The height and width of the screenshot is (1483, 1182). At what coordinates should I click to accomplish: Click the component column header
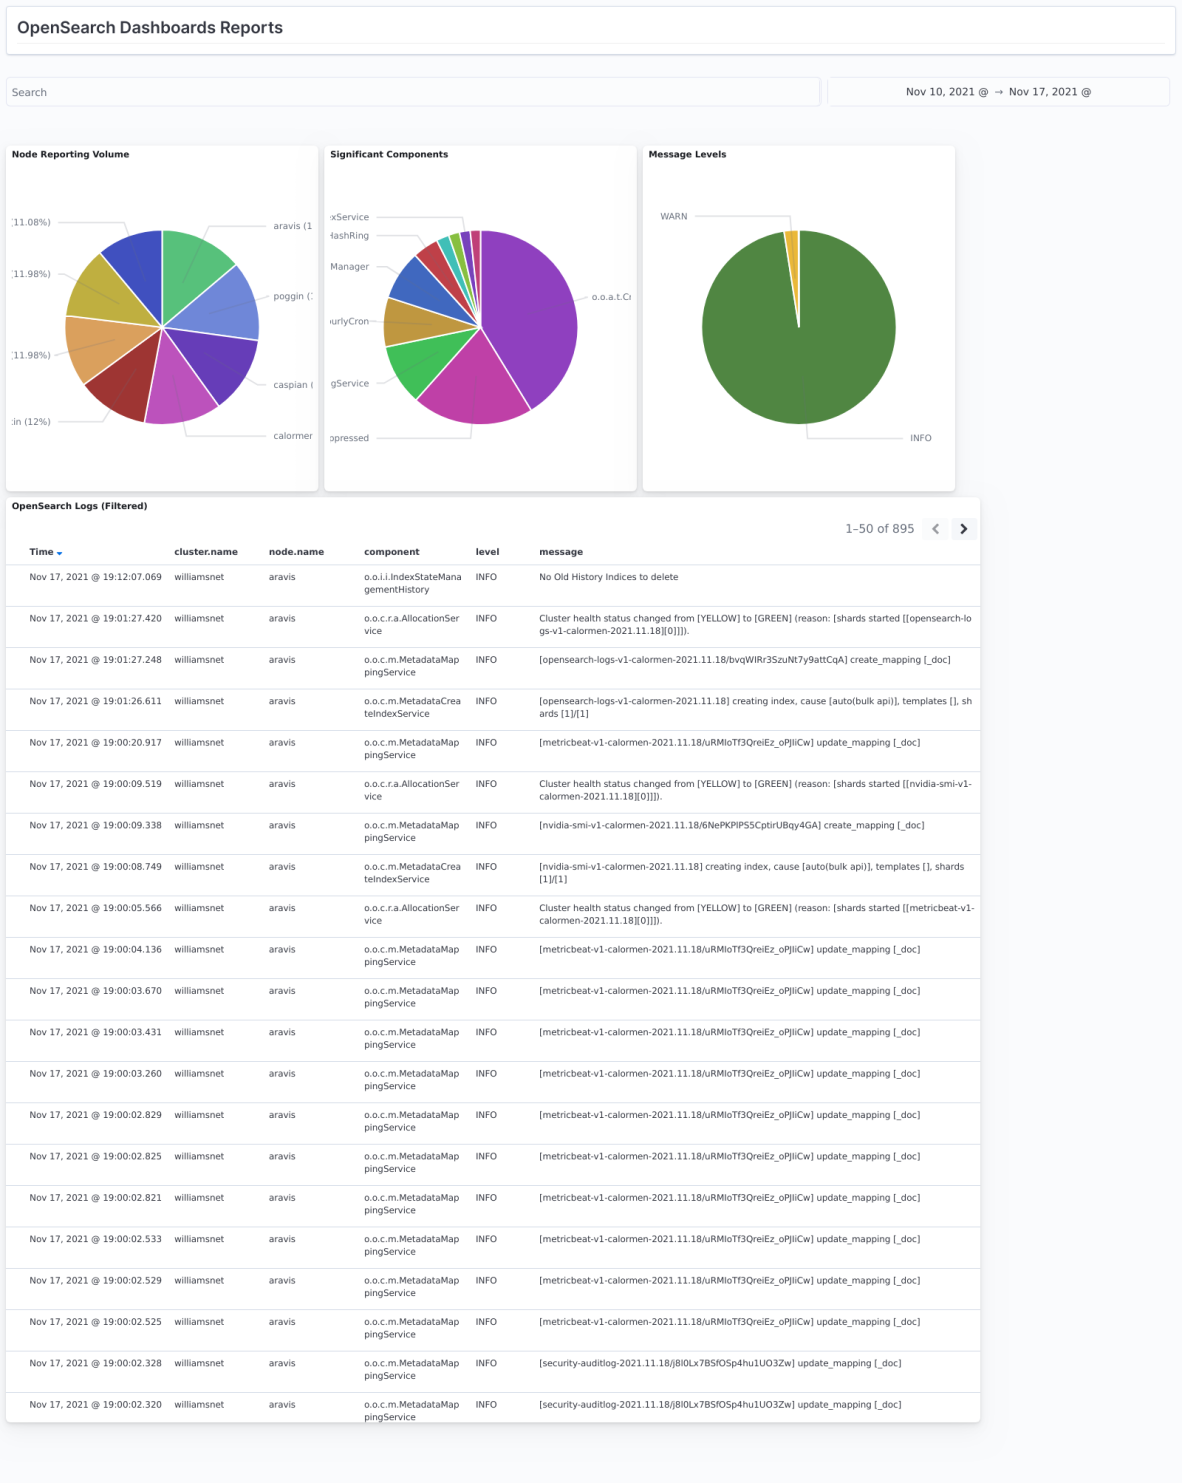(x=392, y=552)
